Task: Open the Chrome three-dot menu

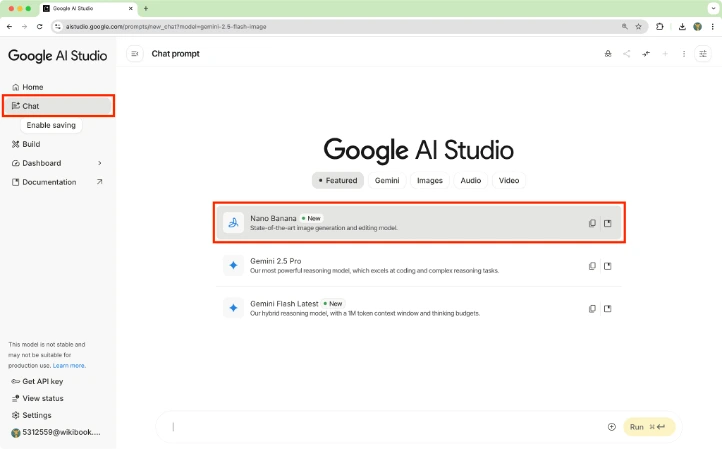Action: point(712,27)
